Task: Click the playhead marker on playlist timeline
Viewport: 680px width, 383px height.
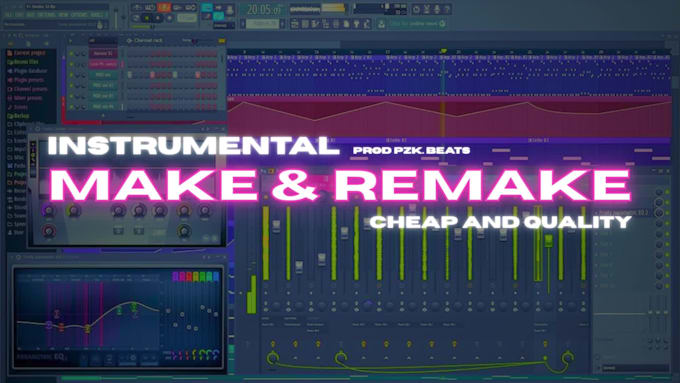Action: pos(444,52)
